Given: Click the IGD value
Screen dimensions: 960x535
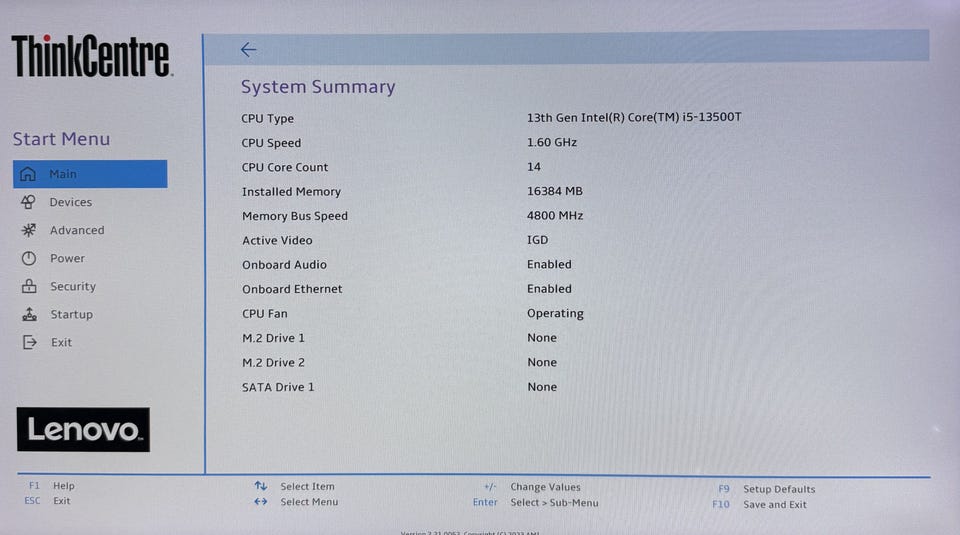Looking at the screenshot, I should pos(538,240).
